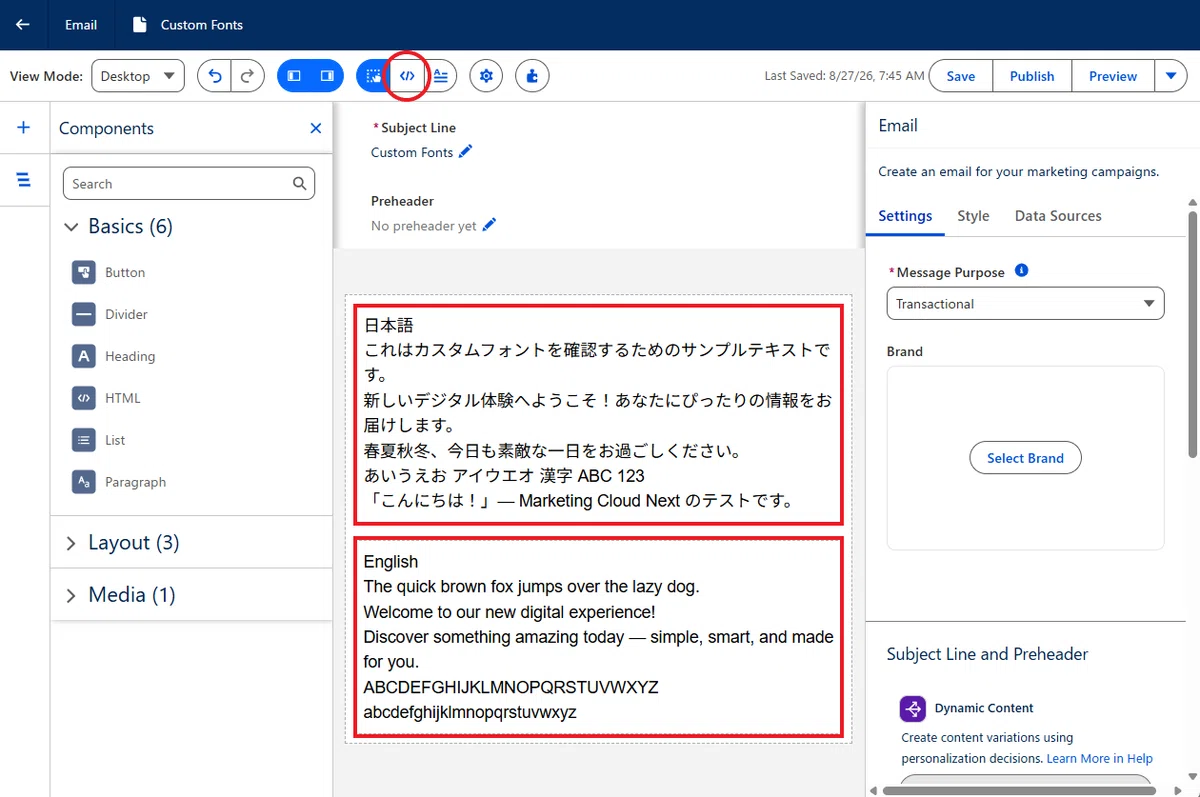This screenshot has width=1200, height=797.
Task: Open the Learn More in Help link
Action: pos(1099,759)
